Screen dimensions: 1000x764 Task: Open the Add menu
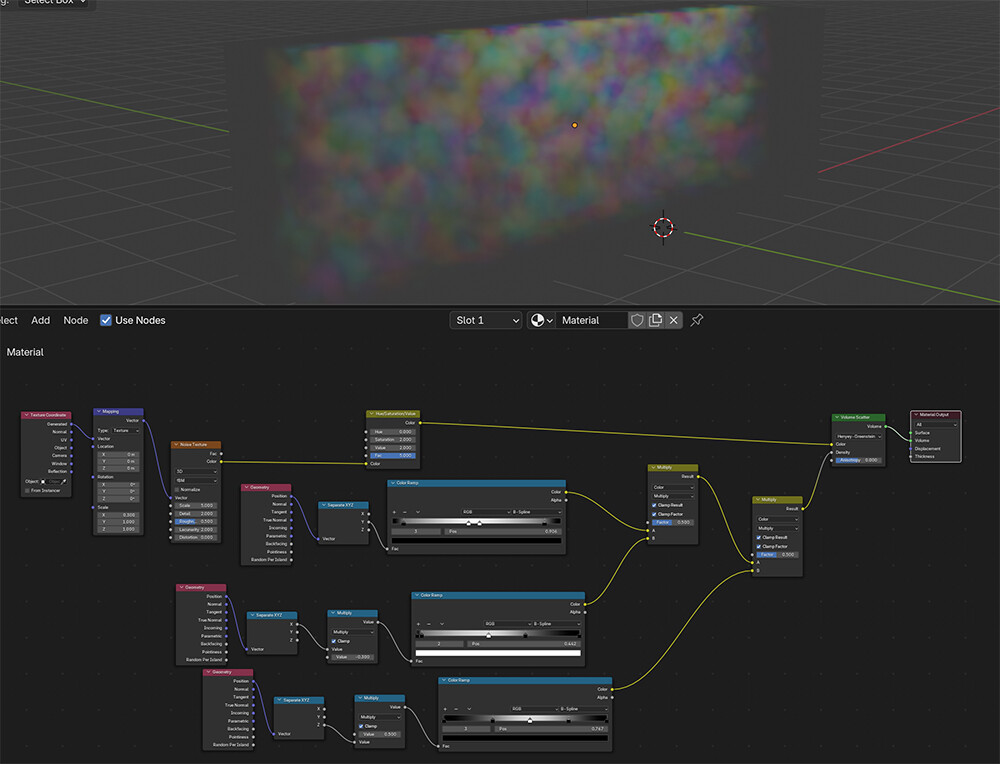pos(40,320)
